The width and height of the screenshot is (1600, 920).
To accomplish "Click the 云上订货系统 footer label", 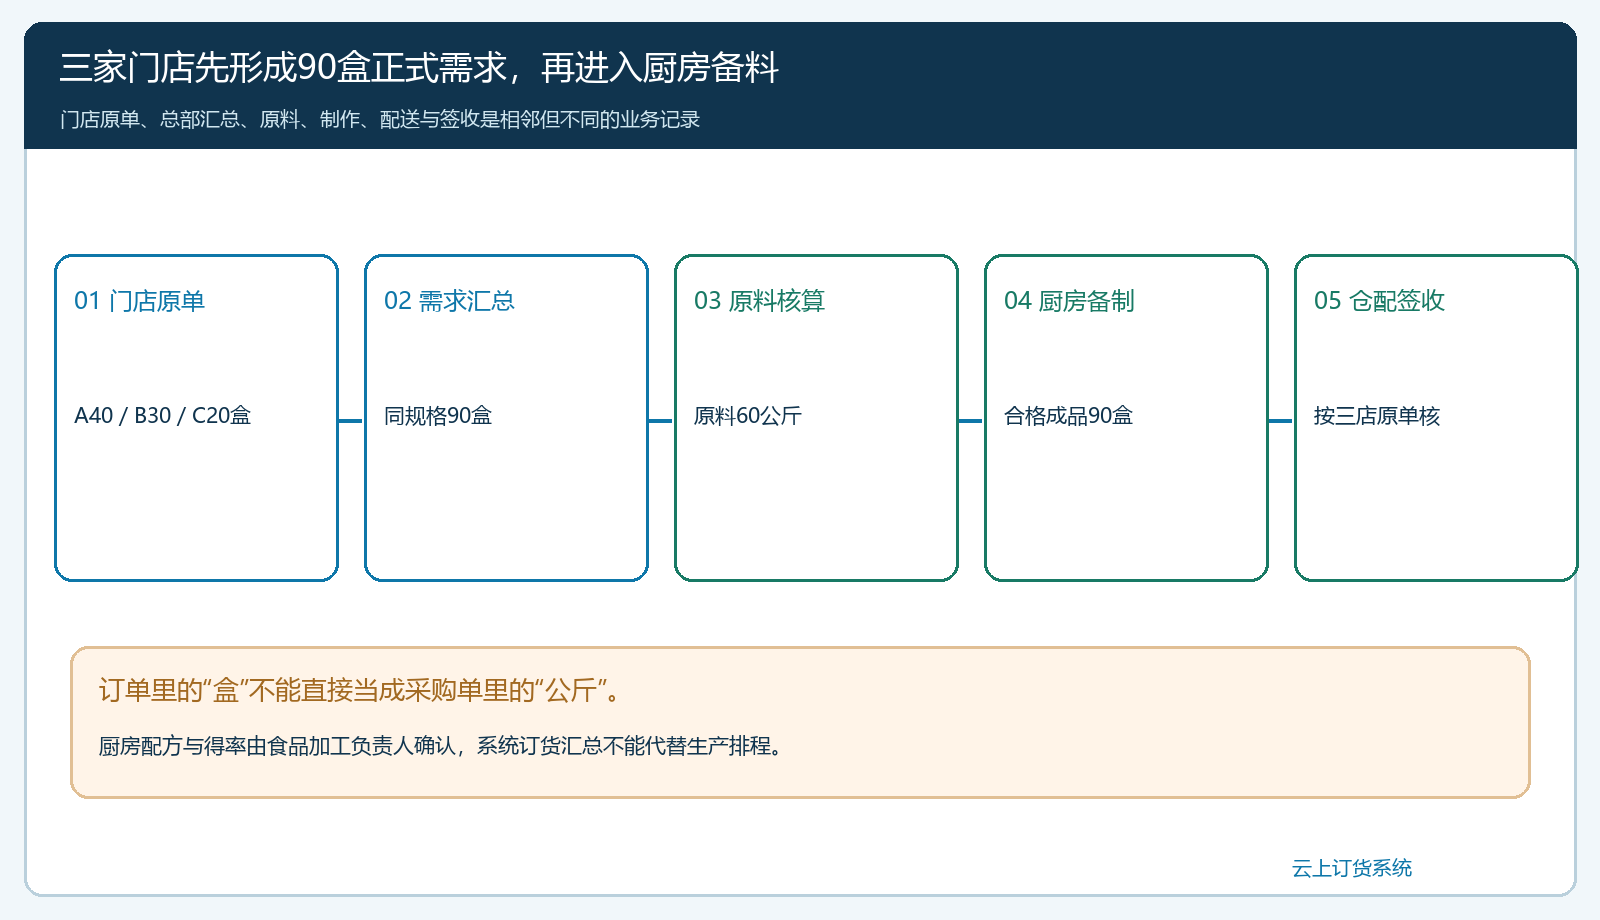I will [x=1352, y=868].
